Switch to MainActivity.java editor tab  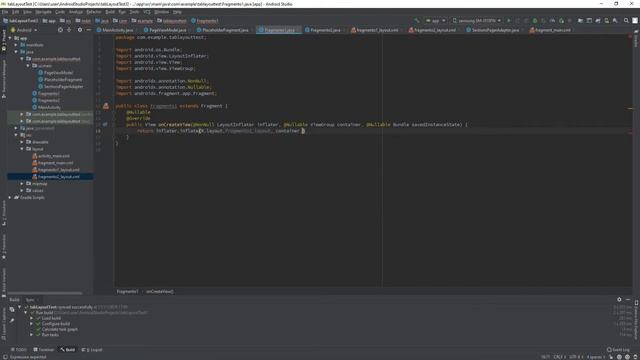click(116, 30)
